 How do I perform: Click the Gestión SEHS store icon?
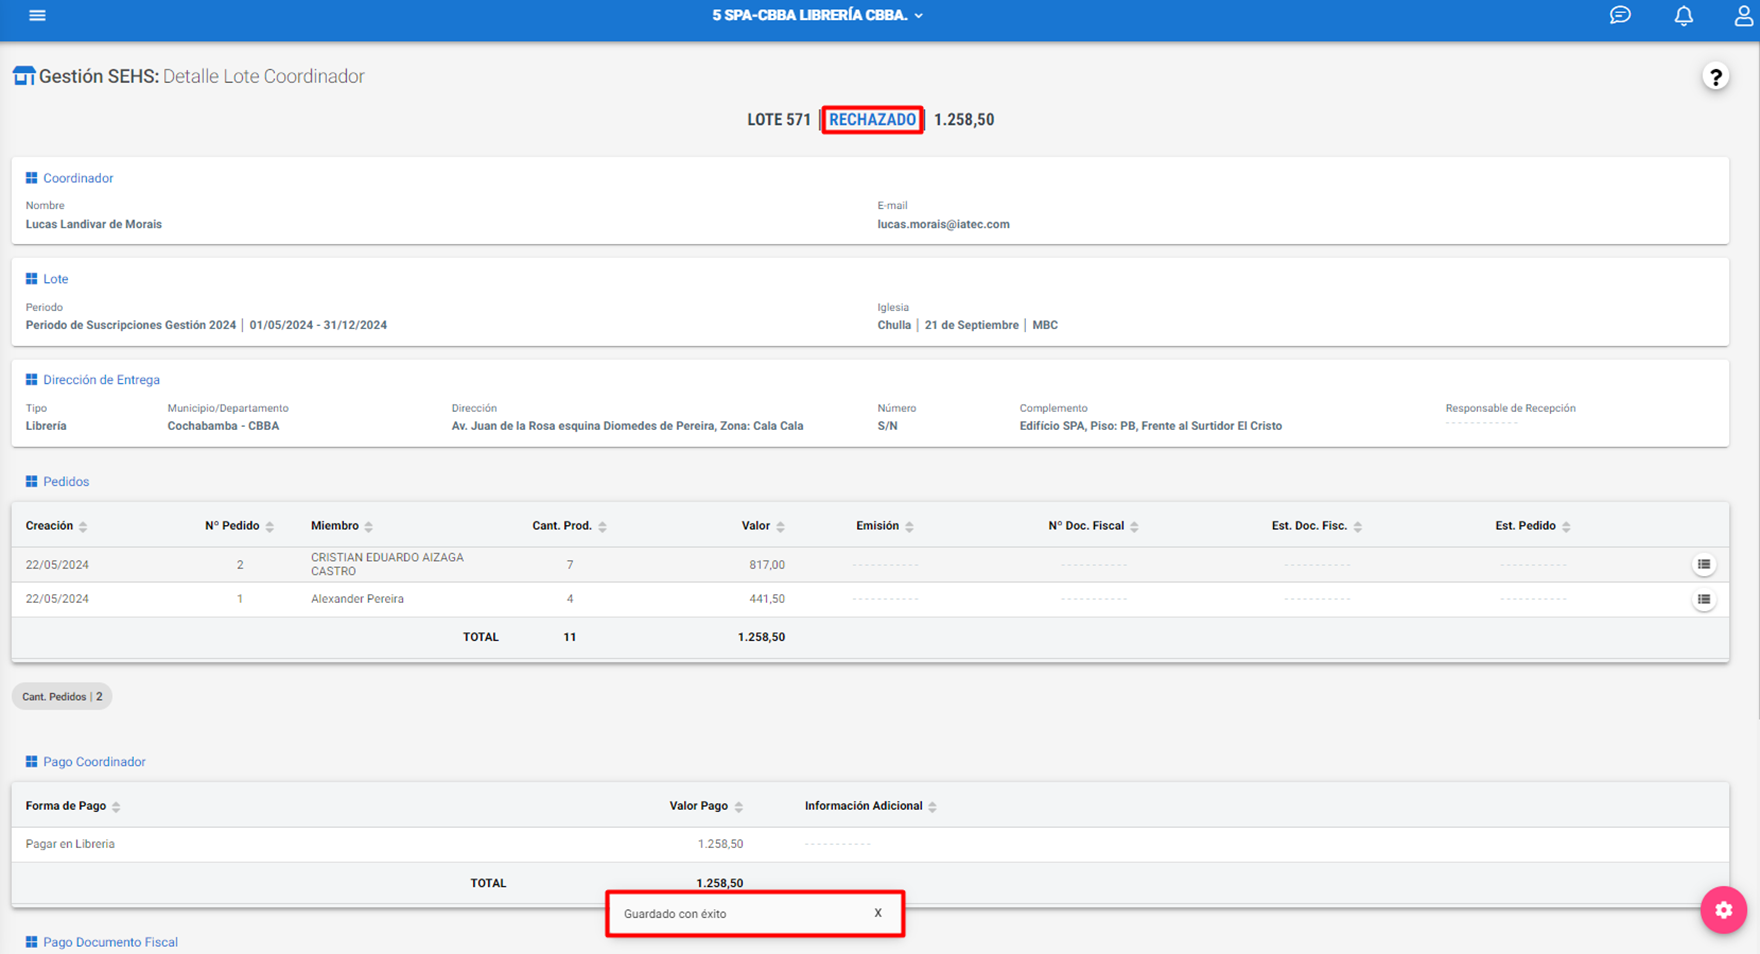point(23,76)
